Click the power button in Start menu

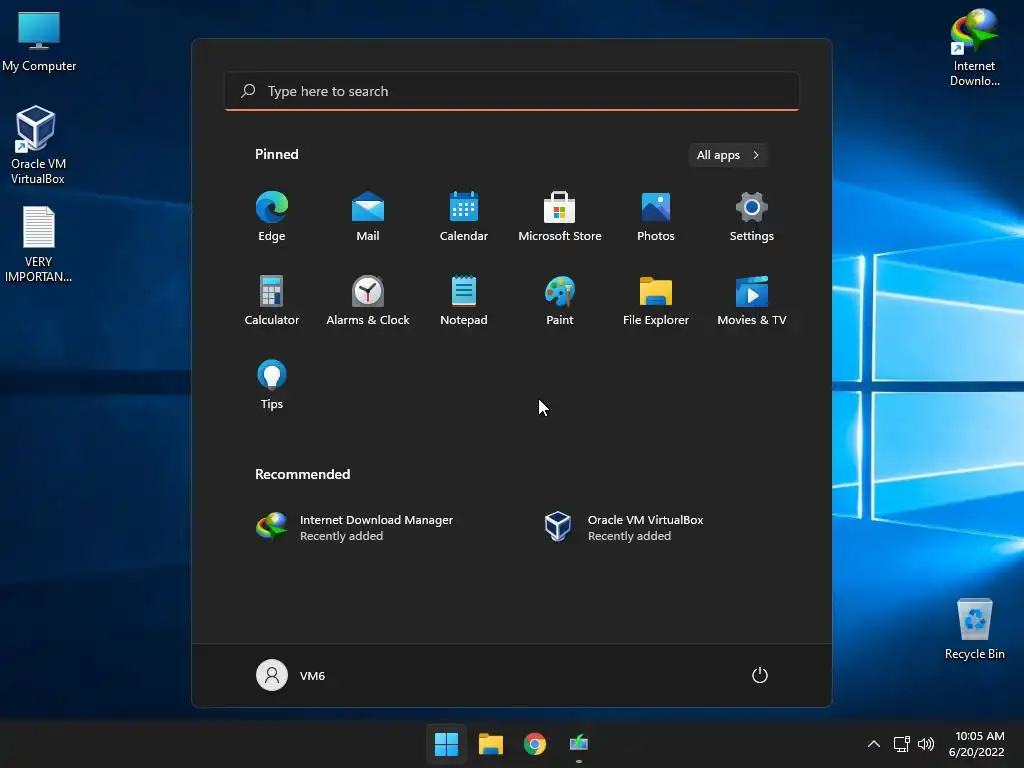[x=760, y=675]
